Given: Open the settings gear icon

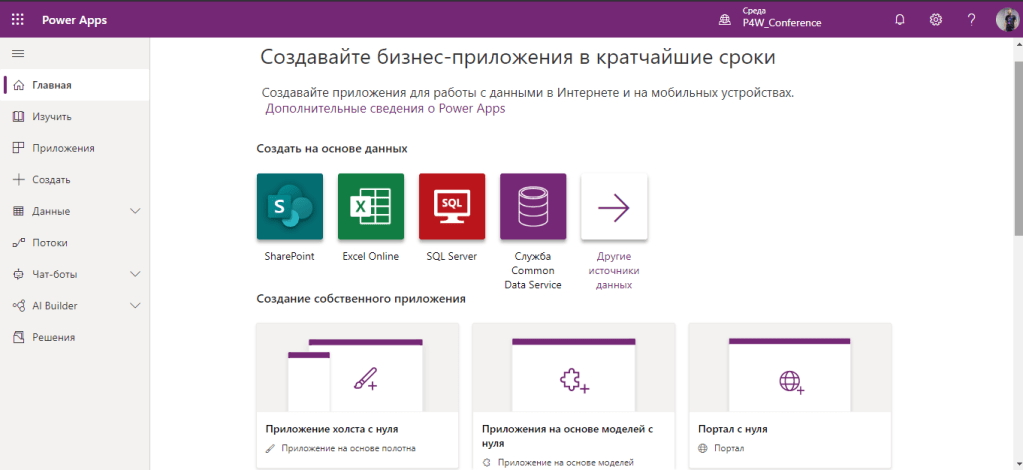Looking at the screenshot, I should (x=935, y=20).
